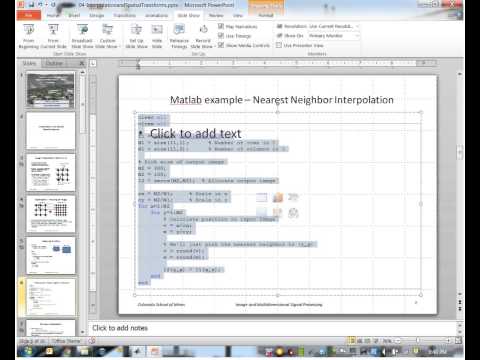Click insert media clip icon in placeholder
Image resolution: width=480 pixels, height=360 pixels.
[x=293, y=213]
